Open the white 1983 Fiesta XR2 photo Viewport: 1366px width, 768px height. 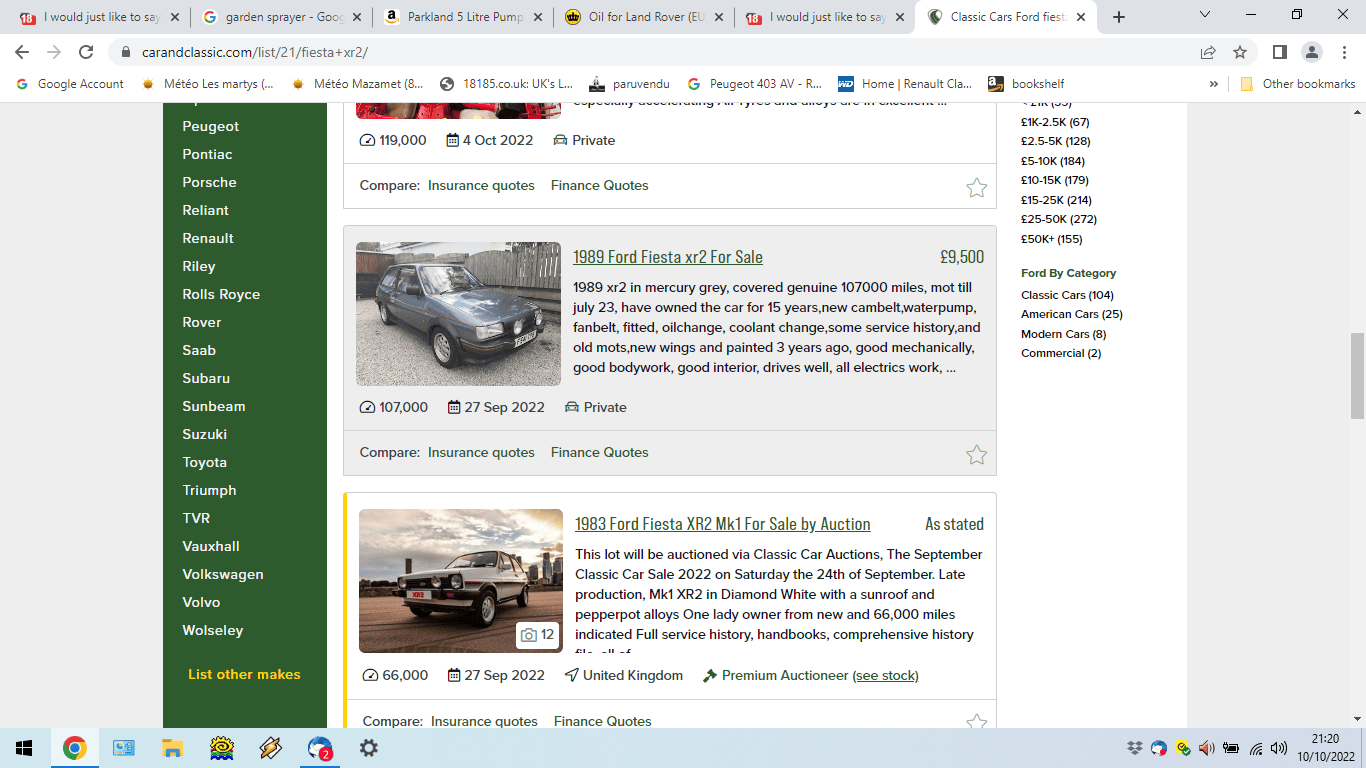(x=461, y=581)
